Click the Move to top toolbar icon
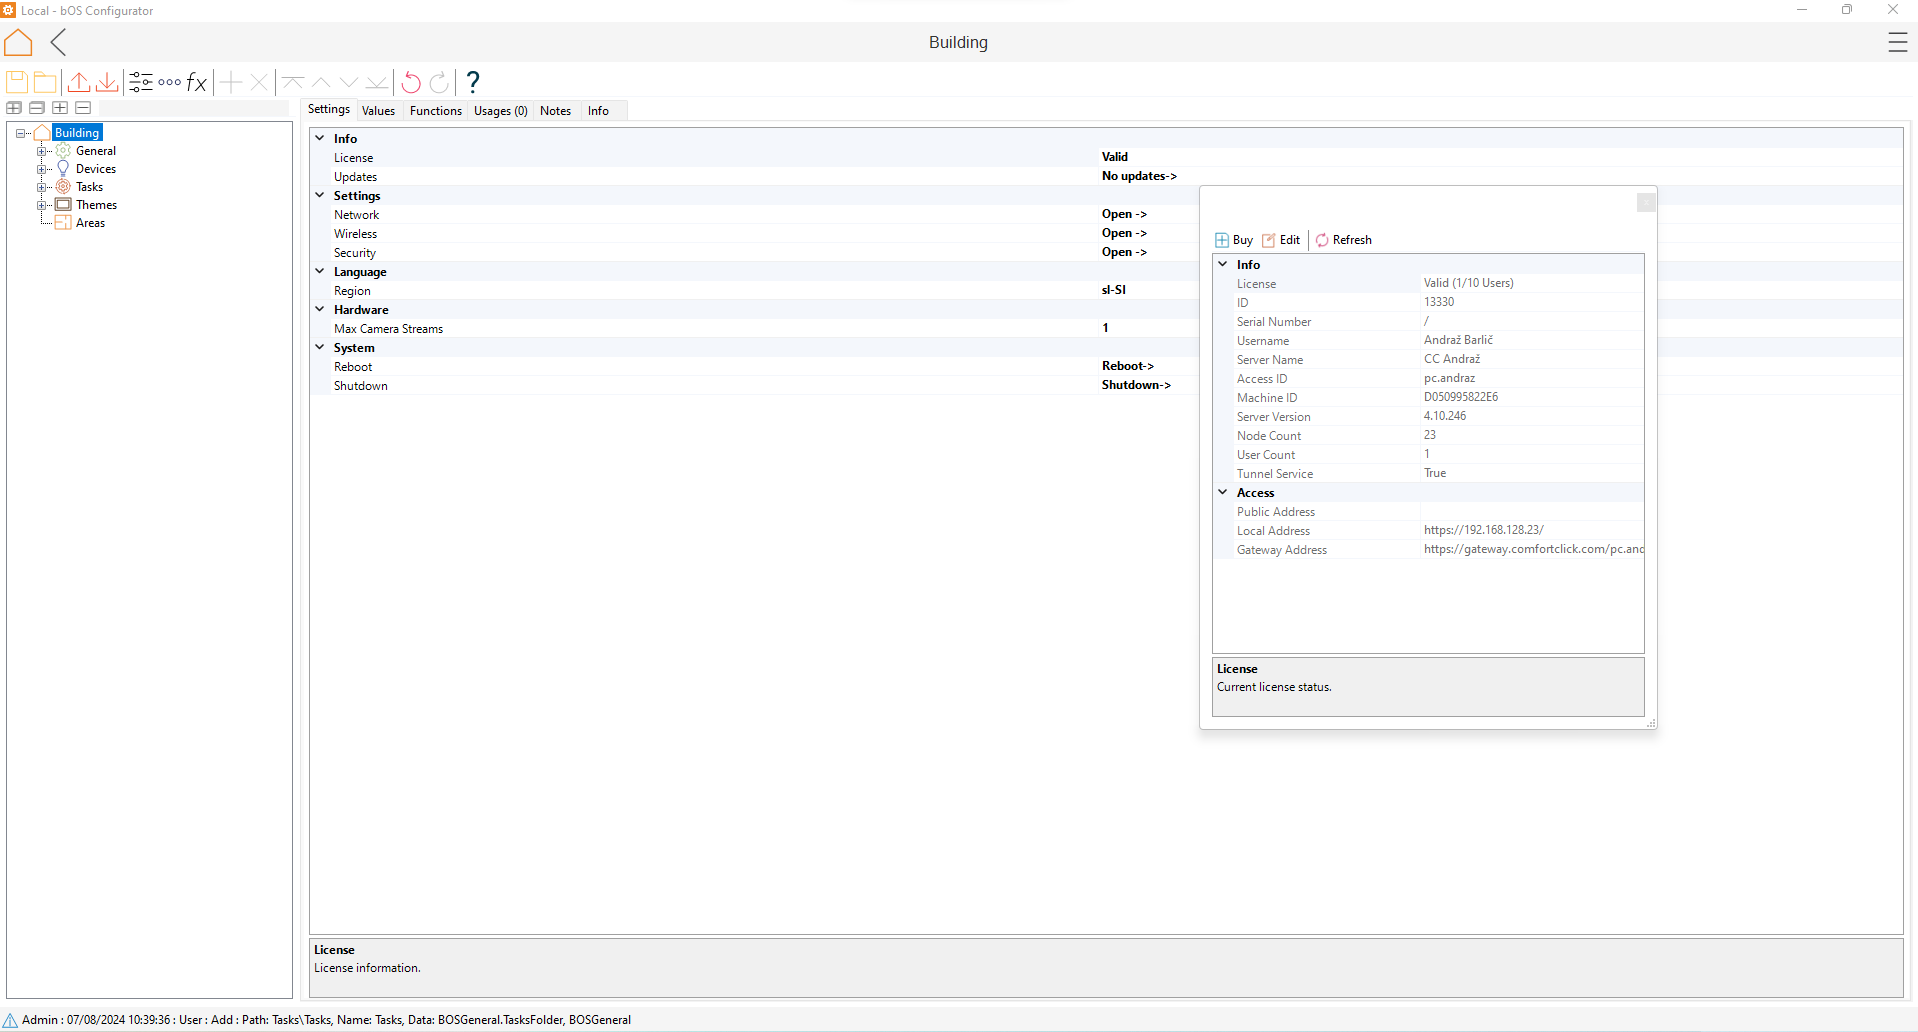 (293, 82)
